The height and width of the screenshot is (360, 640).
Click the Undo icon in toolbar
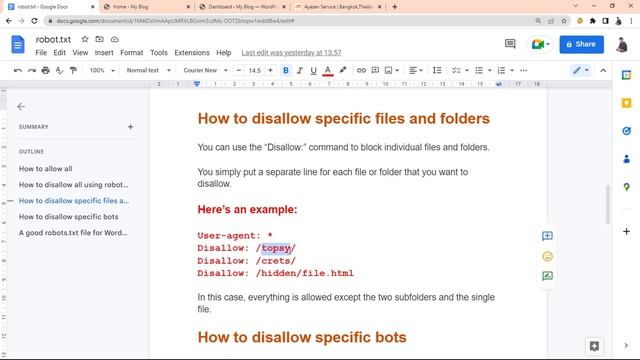click(x=18, y=71)
